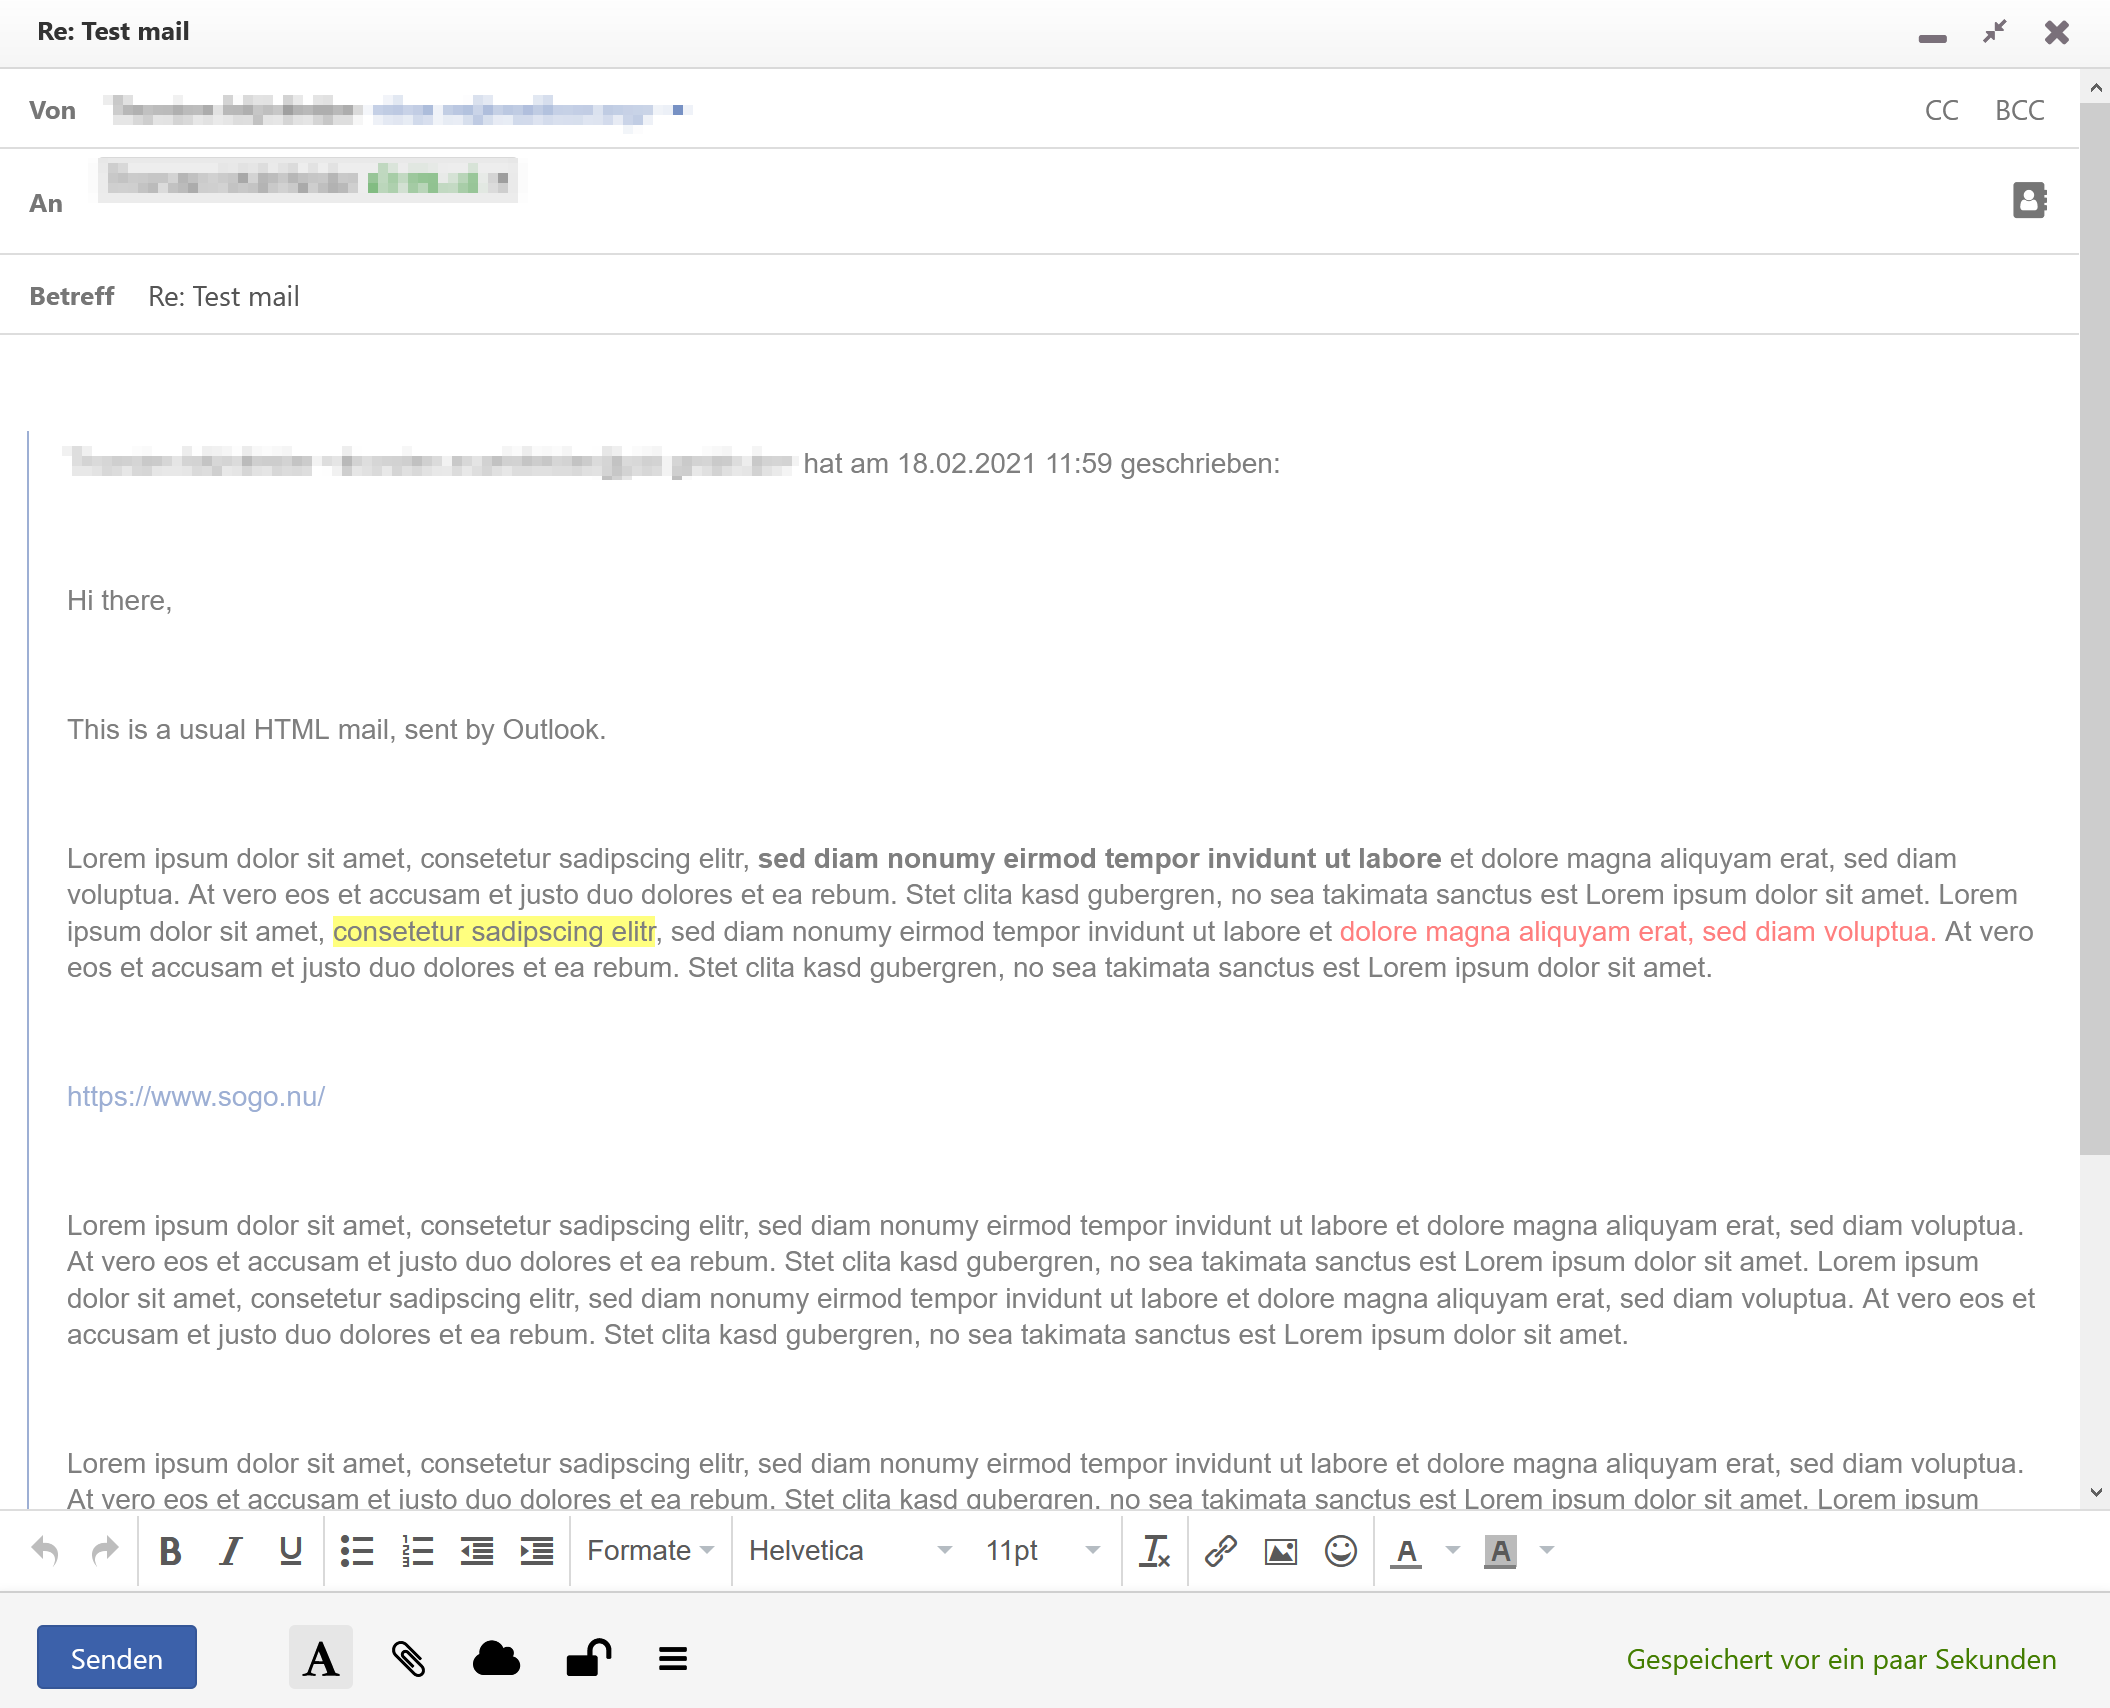Open the Formate dropdown

[x=651, y=1551]
